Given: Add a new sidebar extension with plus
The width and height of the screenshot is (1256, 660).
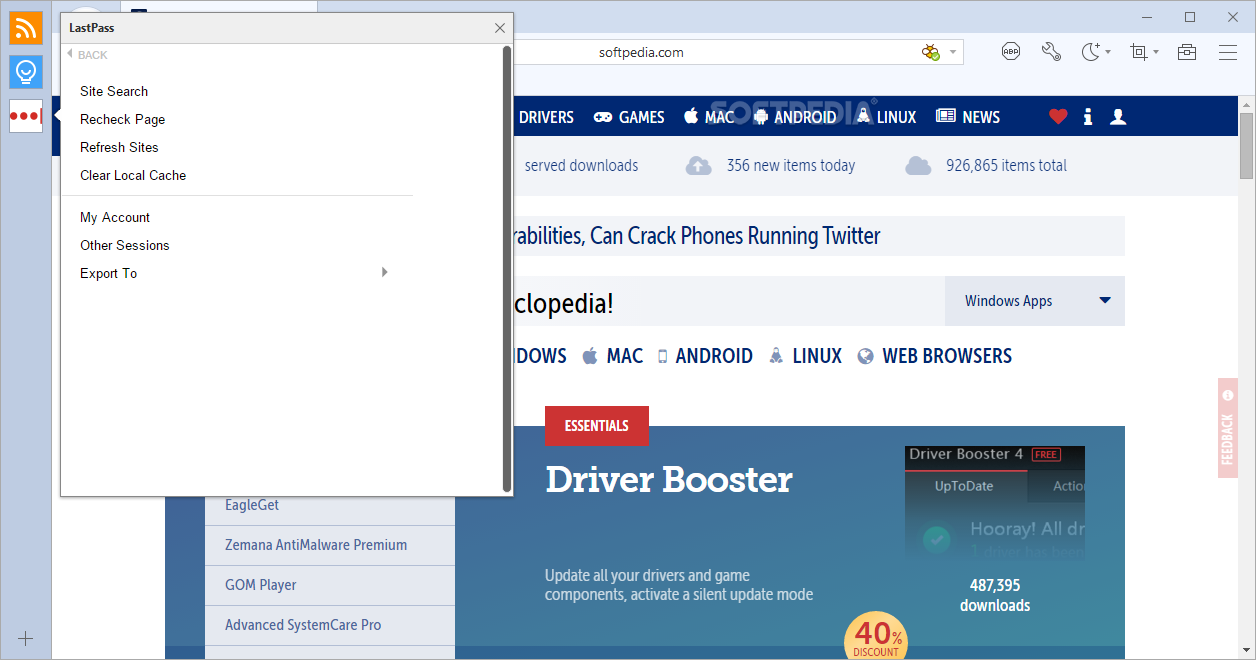Looking at the screenshot, I should (26, 638).
